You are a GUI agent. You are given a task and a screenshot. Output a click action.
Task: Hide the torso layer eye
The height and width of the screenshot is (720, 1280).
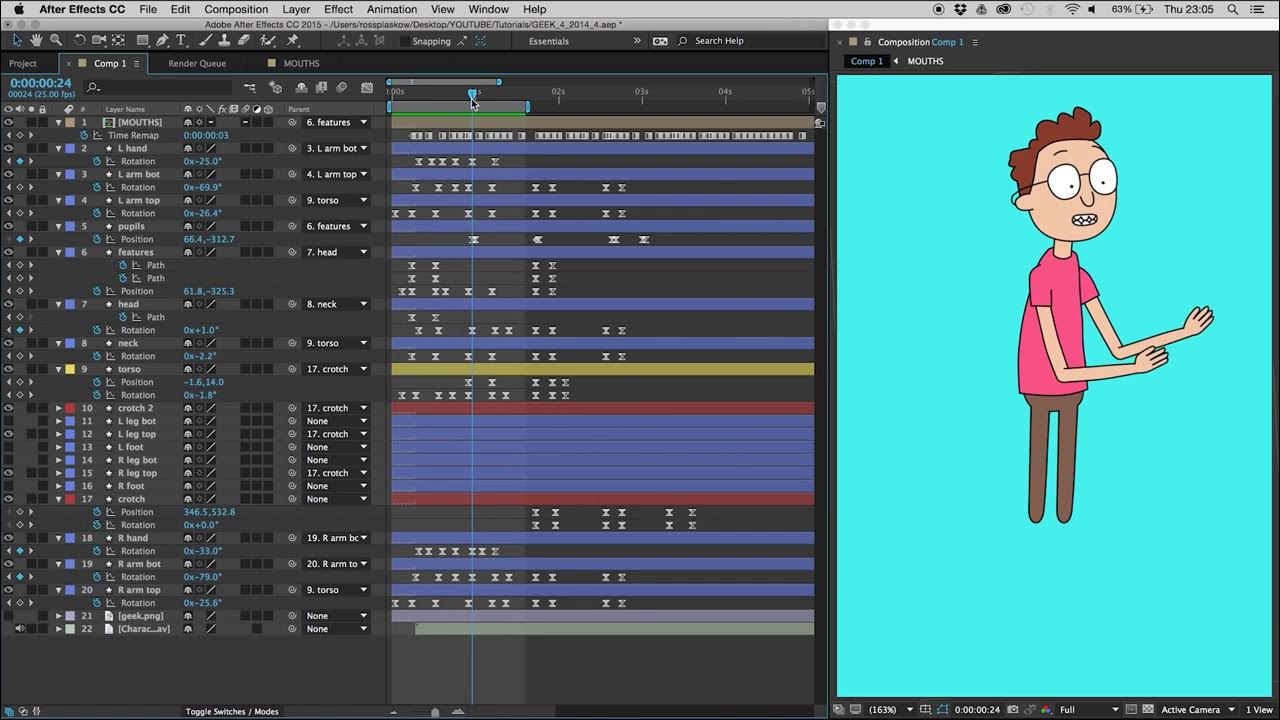(9, 369)
